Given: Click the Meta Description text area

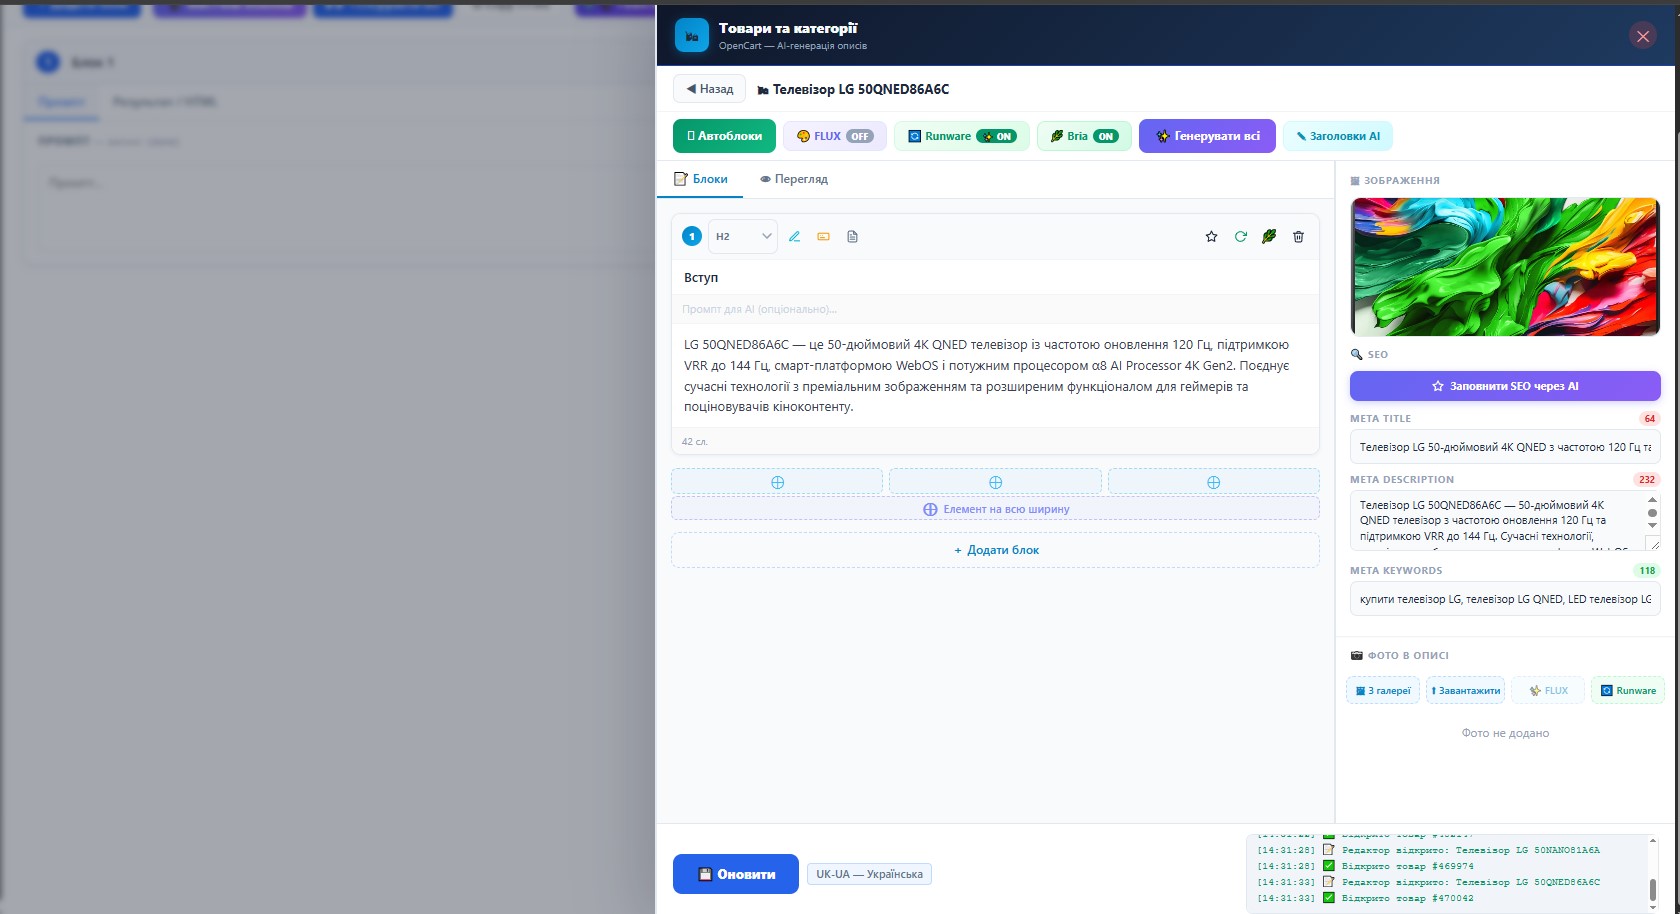Looking at the screenshot, I should (x=1505, y=521).
